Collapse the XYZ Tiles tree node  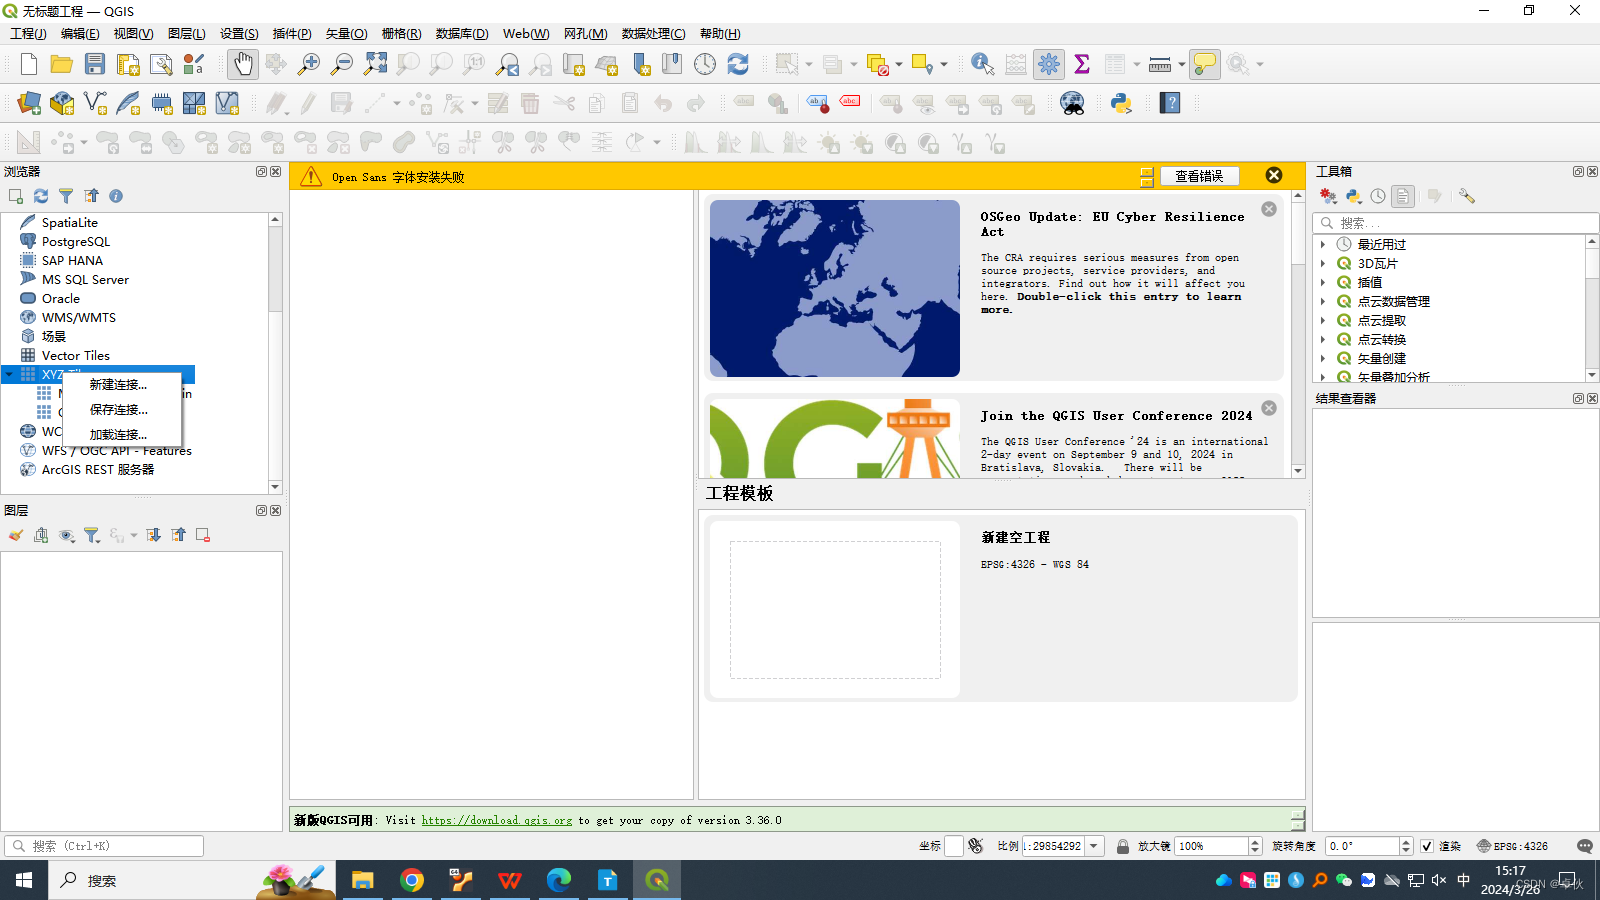(x=9, y=375)
